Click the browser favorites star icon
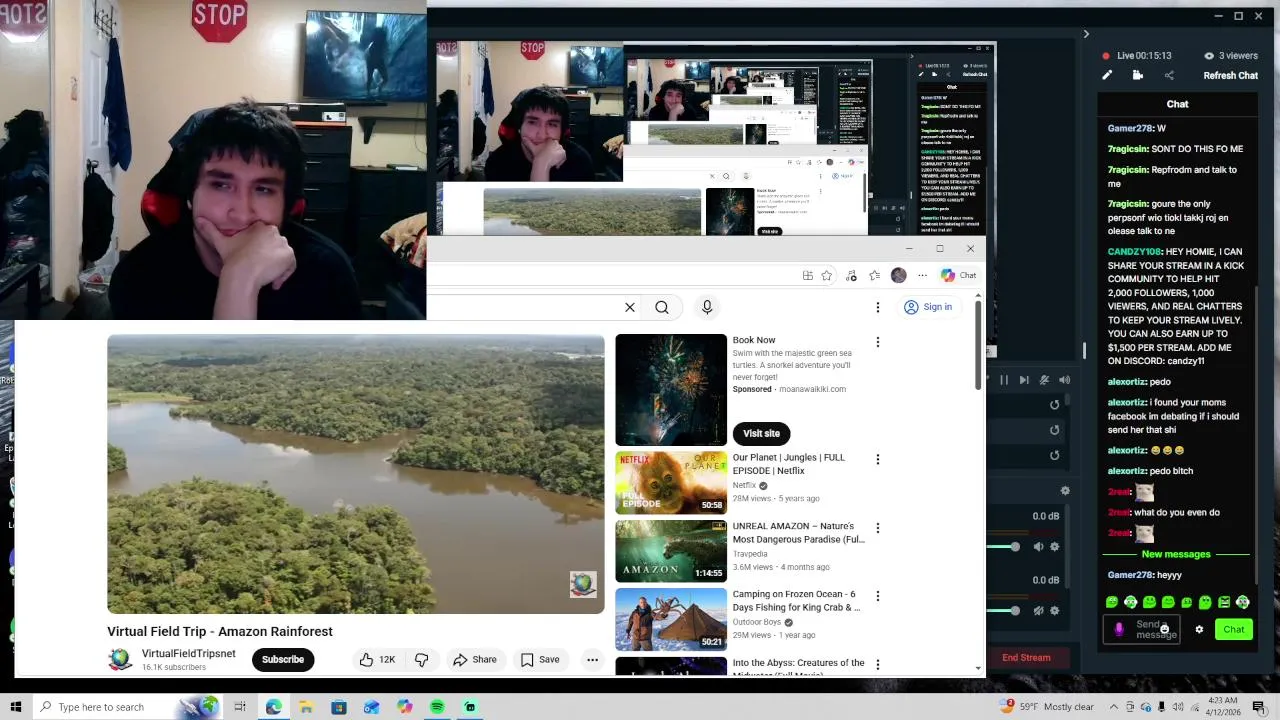1280x720 pixels. click(826, 275)
